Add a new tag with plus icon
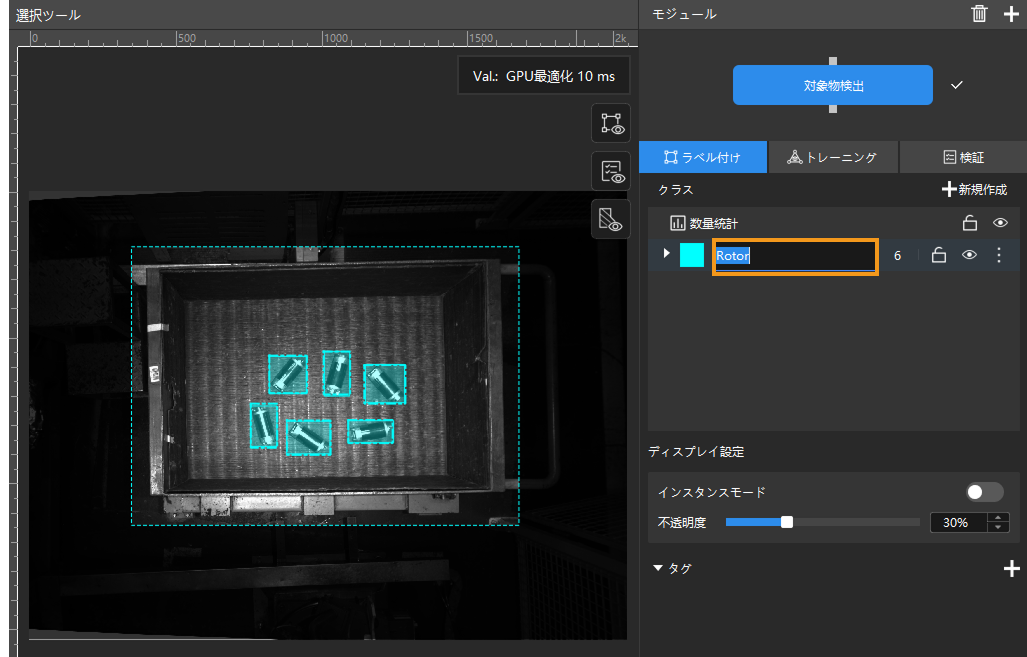Screen dimensions: 1027x657 pos(1011,568)
